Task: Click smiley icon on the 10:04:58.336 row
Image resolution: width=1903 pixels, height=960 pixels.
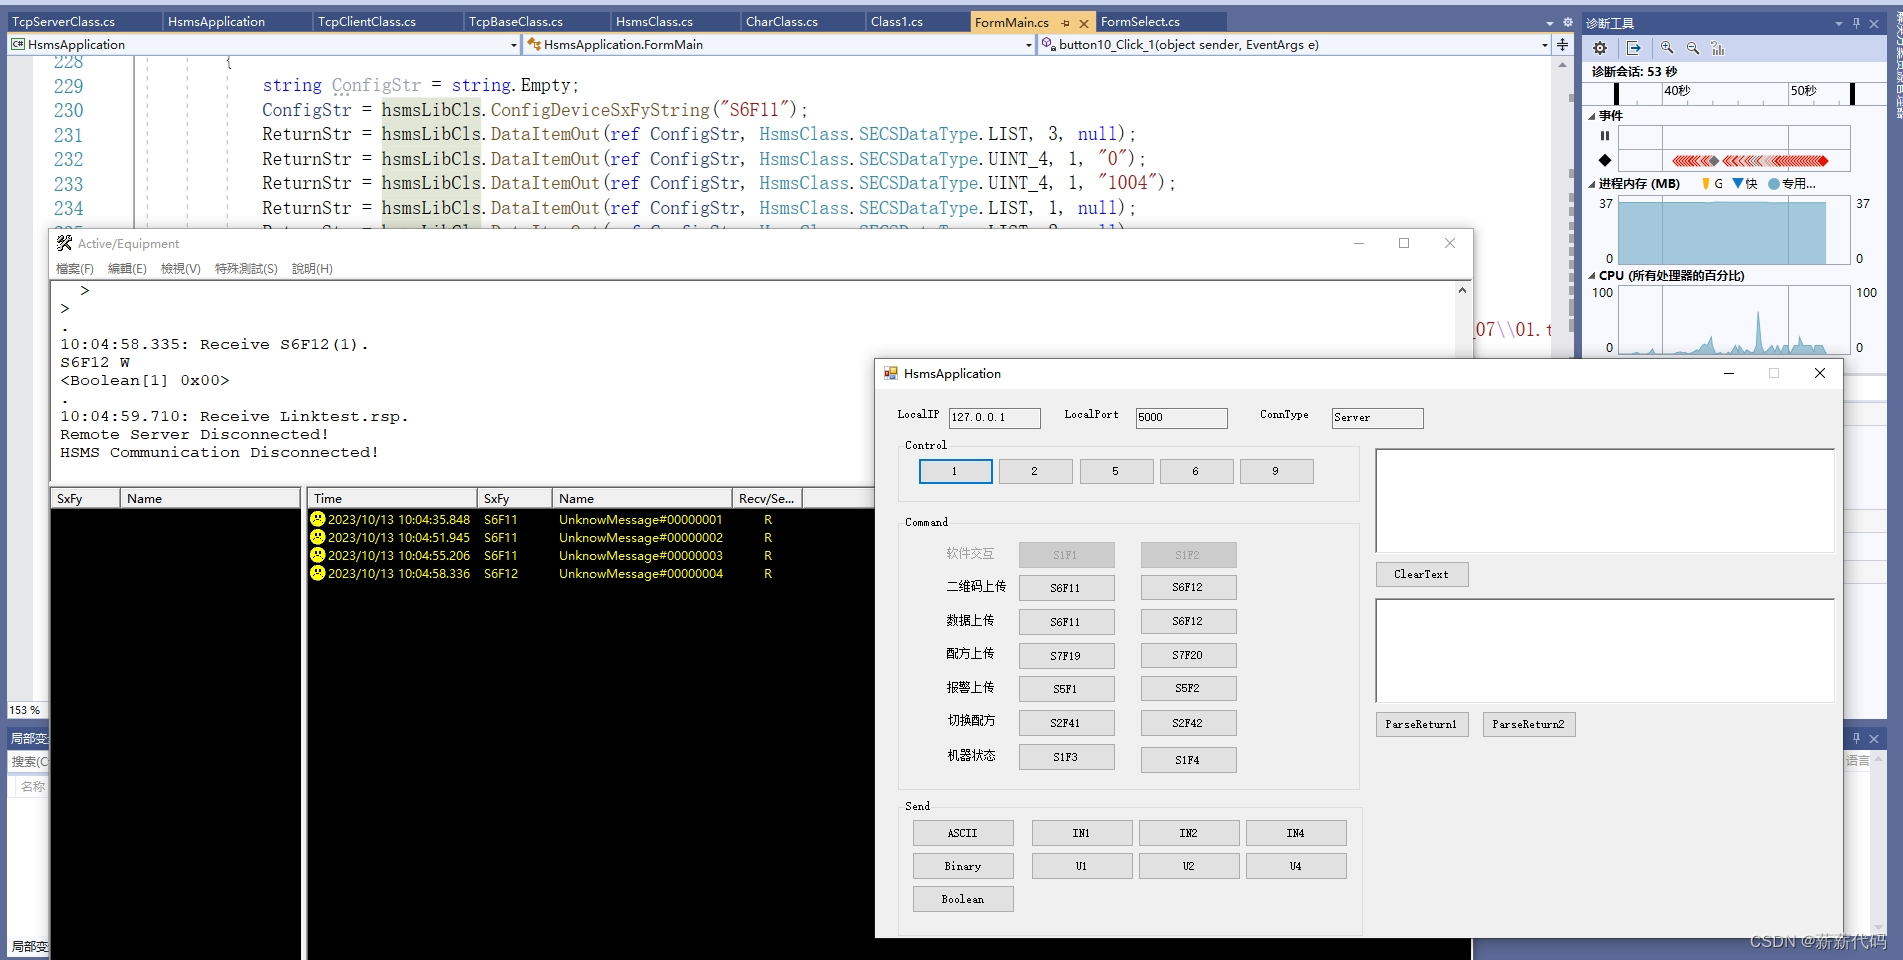Action: coord(318,573)
